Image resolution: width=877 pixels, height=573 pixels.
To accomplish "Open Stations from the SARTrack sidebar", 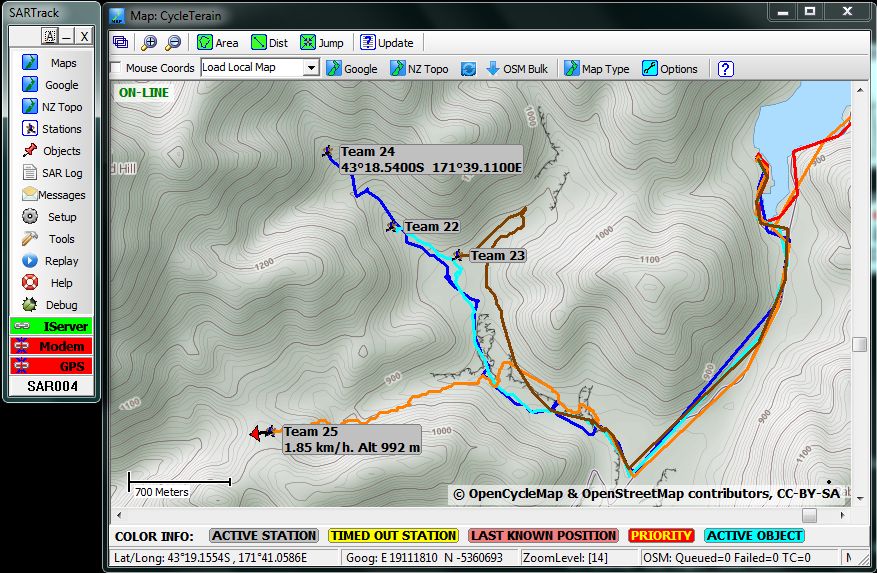I will pyautogui.click(x=51, y=129).
